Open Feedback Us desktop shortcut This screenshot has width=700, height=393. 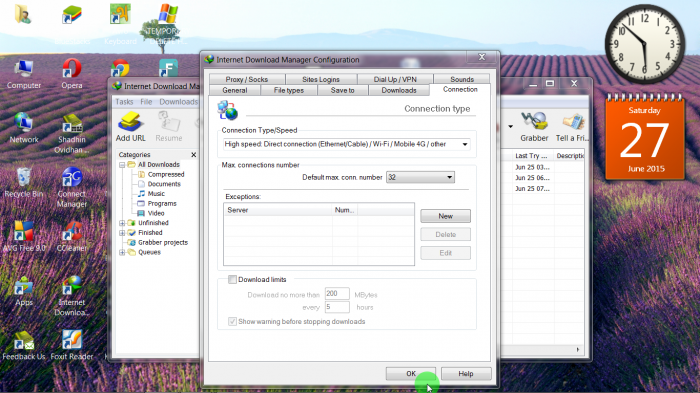(24, 345)
